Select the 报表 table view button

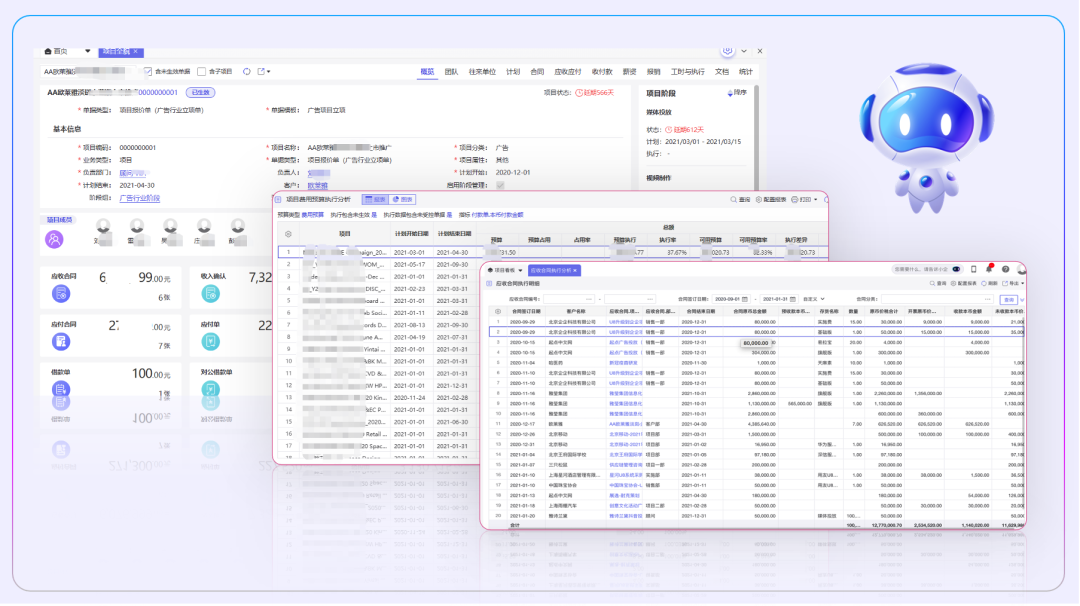click(374, 199)
